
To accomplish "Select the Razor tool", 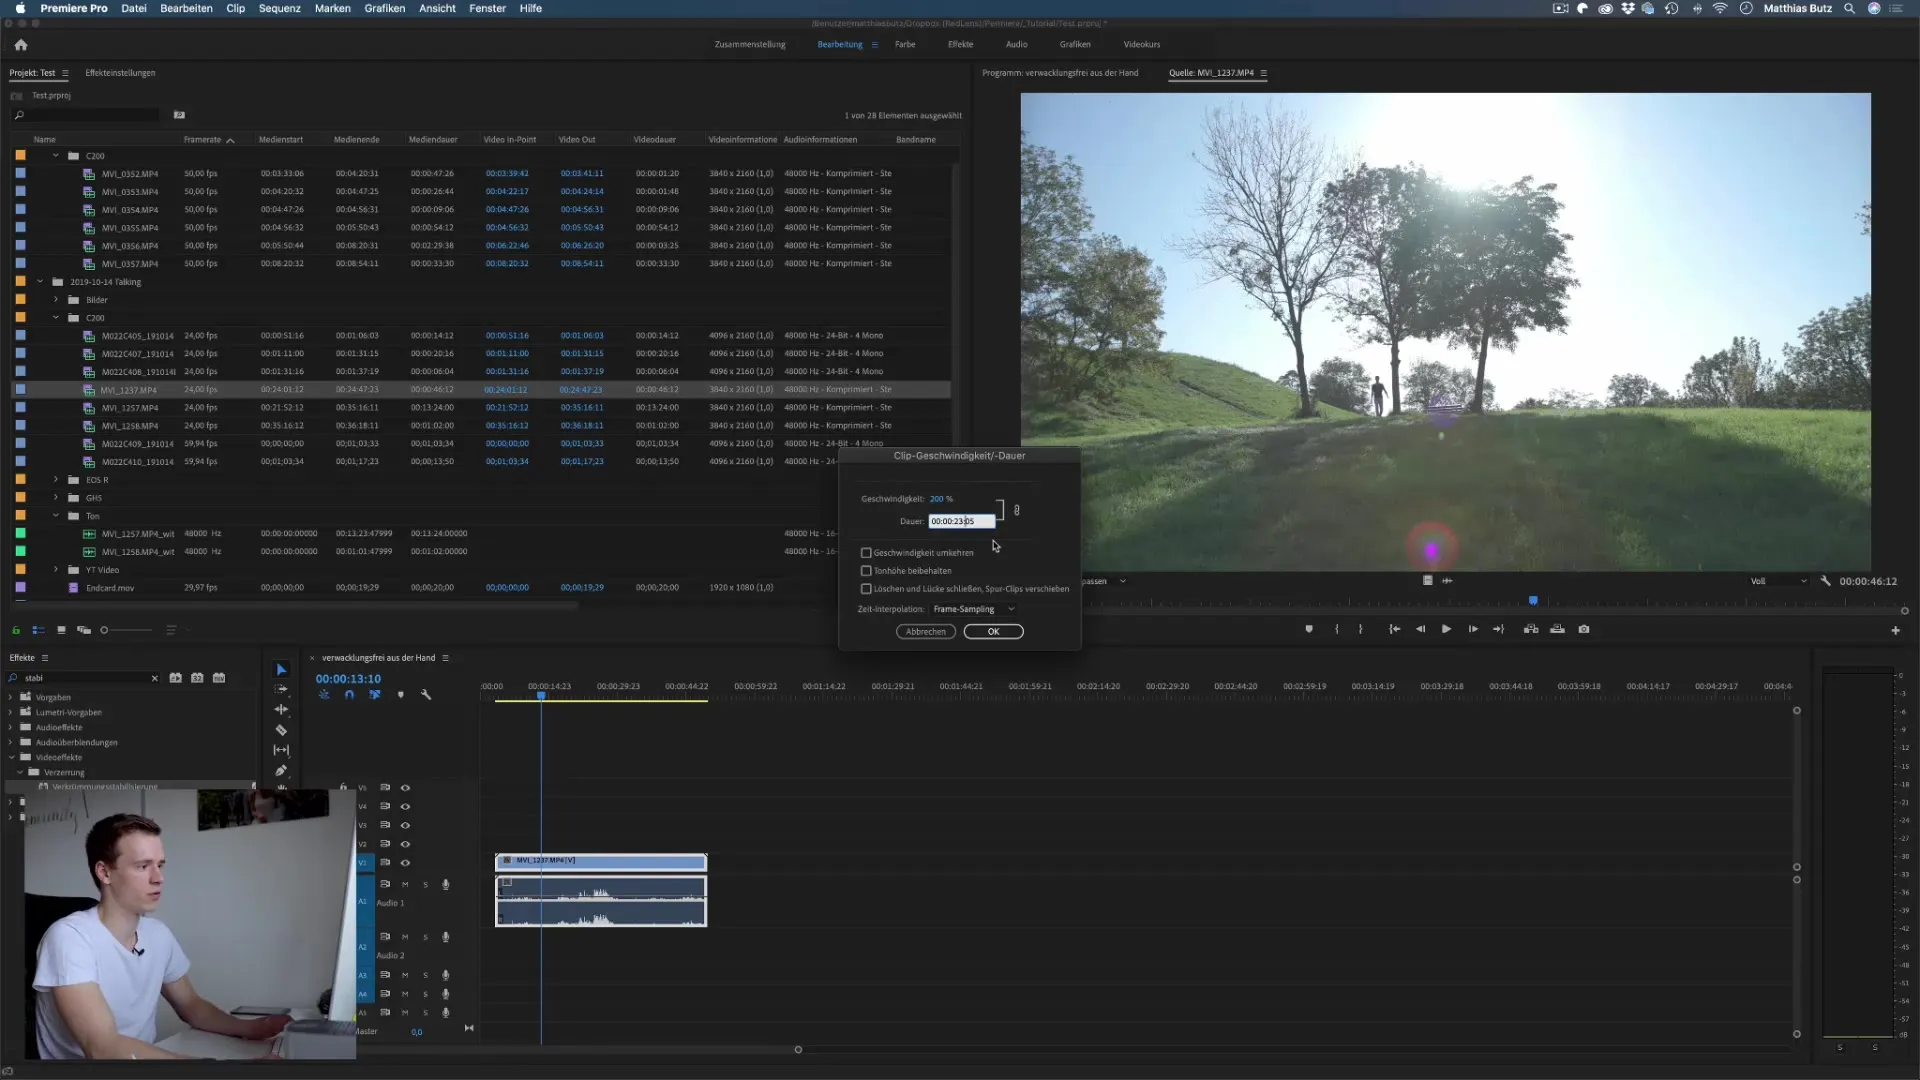I will [281, 730].
